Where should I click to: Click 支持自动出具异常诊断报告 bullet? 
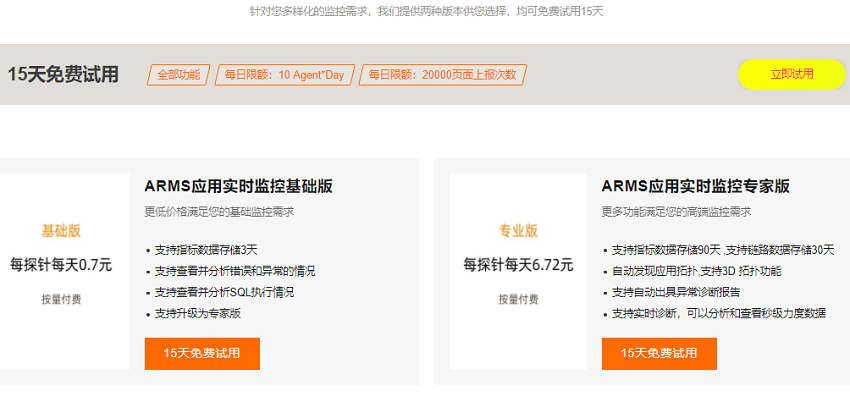pos(676,293)
